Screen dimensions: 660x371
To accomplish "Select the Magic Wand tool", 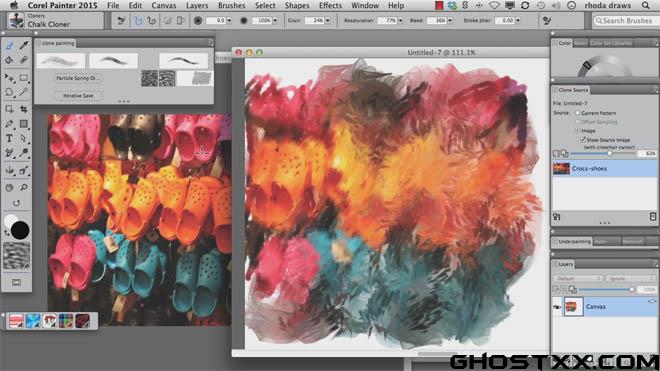I will pos(24,92).
